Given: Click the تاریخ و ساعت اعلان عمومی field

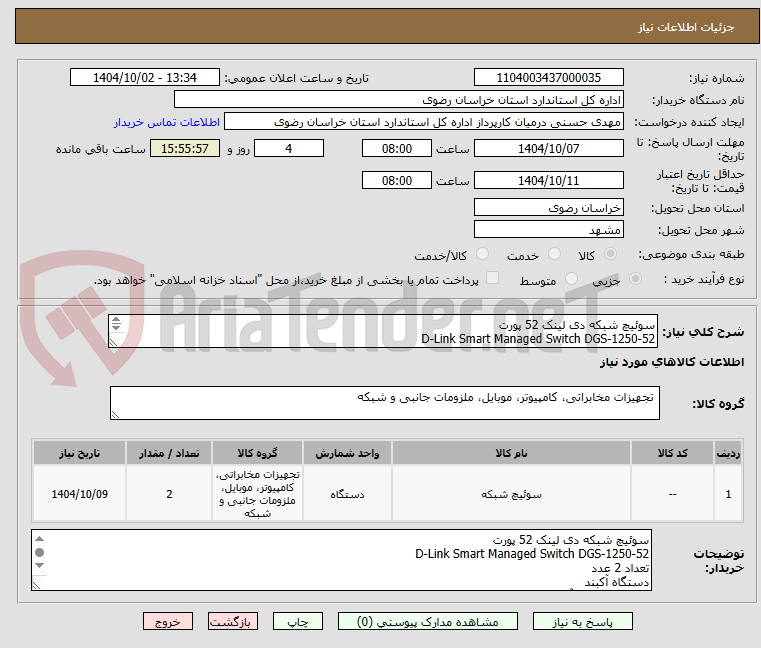Looking at the screenshot, I should pos(145,77).
